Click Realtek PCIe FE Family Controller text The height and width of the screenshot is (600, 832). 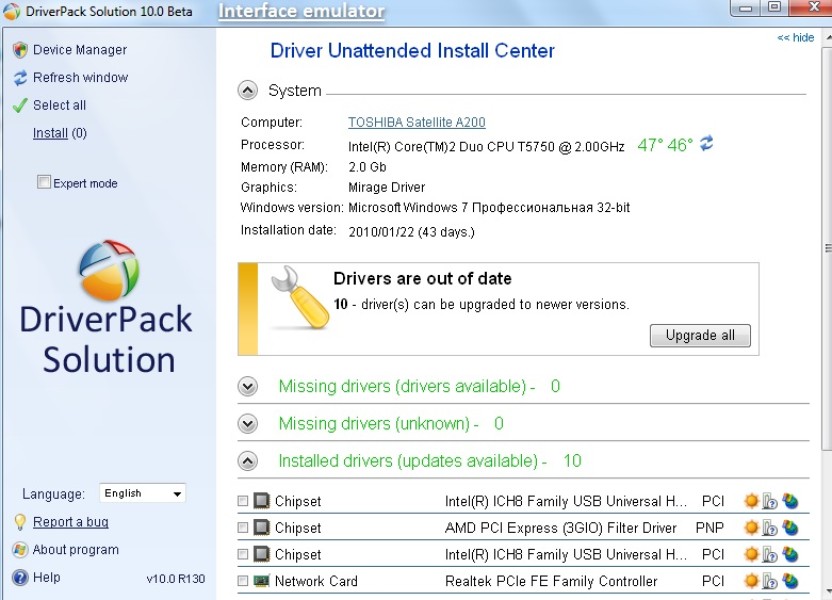(551, 581)
